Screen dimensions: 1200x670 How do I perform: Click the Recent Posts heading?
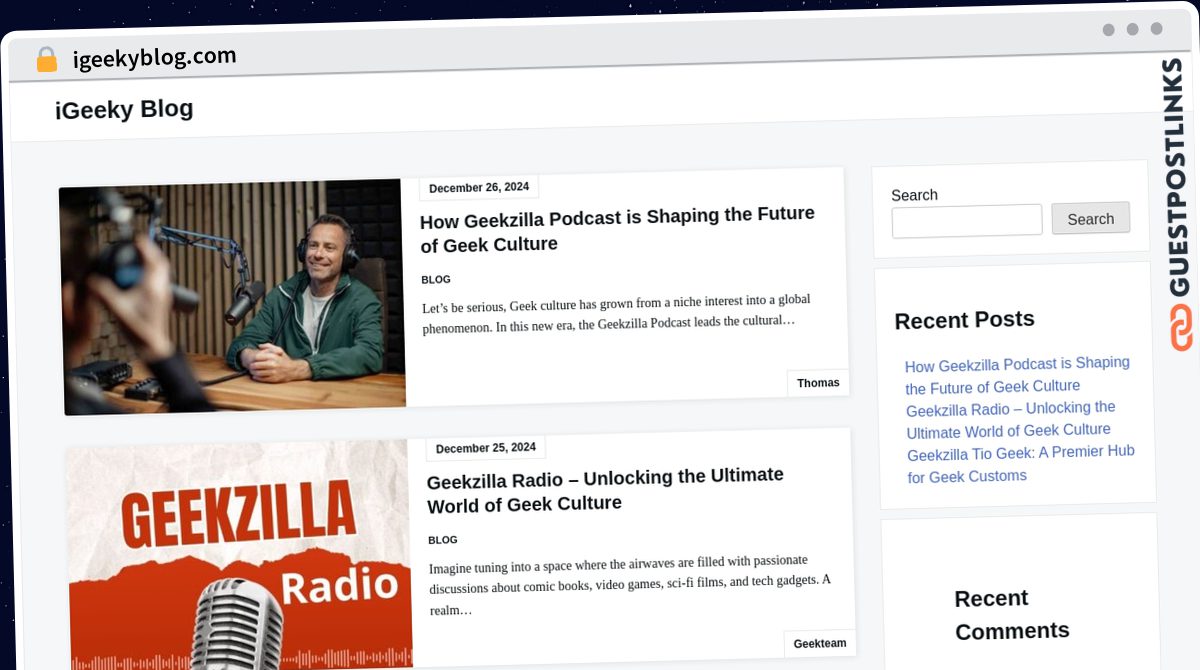964,320
